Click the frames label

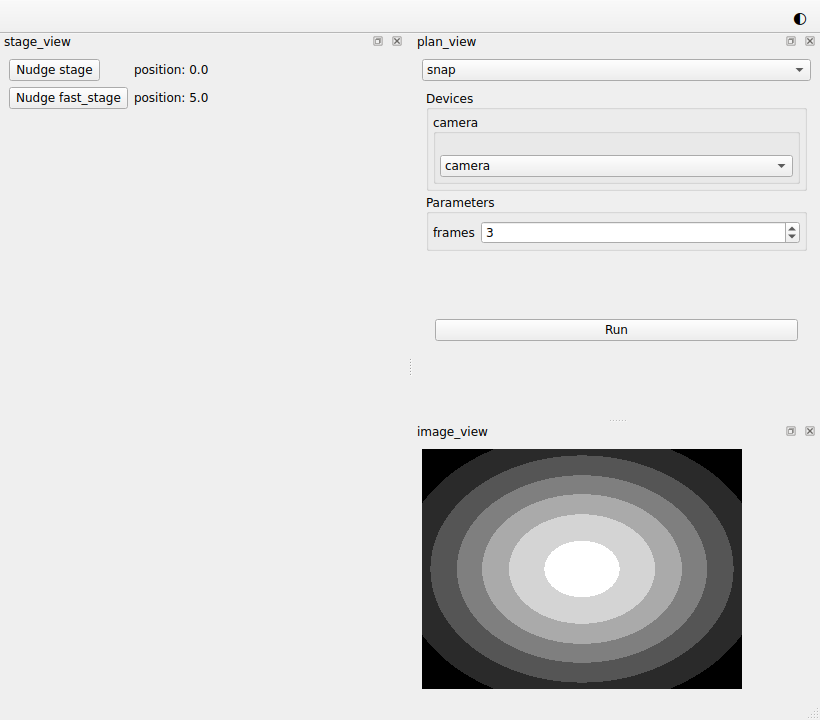coord(453,233)
